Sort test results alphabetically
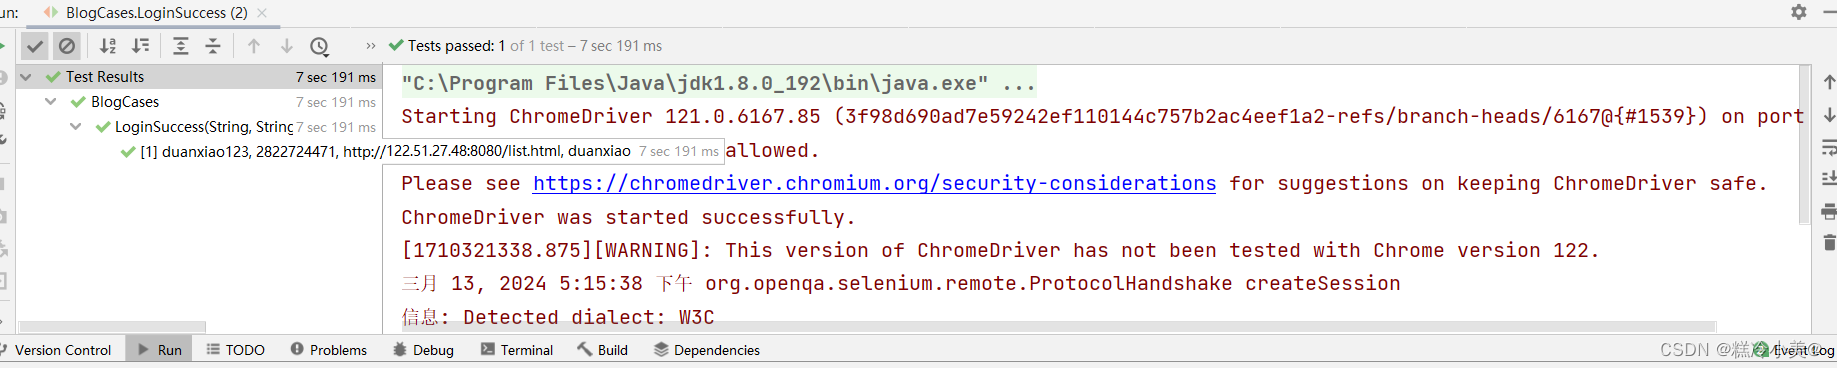Viewport: 1837px width, 368px height. tap(108, 46)
